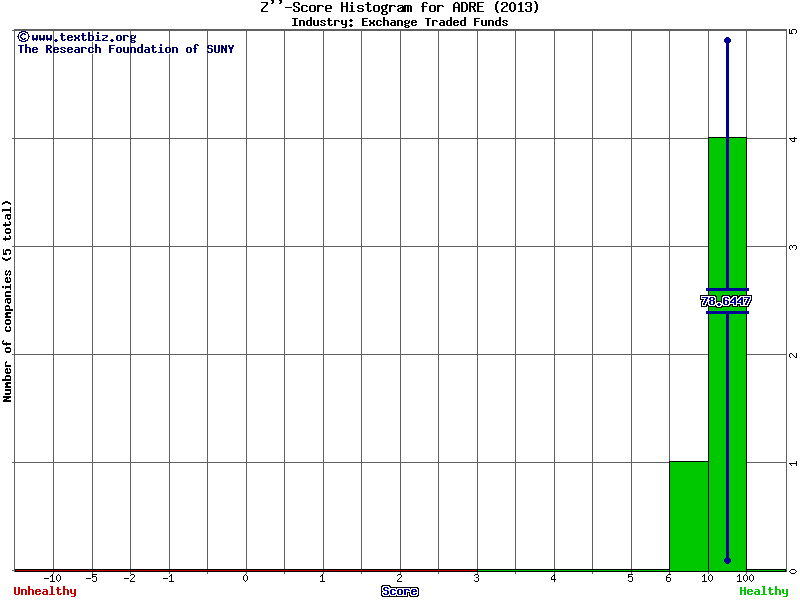
Task: Click the 5 tick on right y-axis
Action: pos(792,31)
